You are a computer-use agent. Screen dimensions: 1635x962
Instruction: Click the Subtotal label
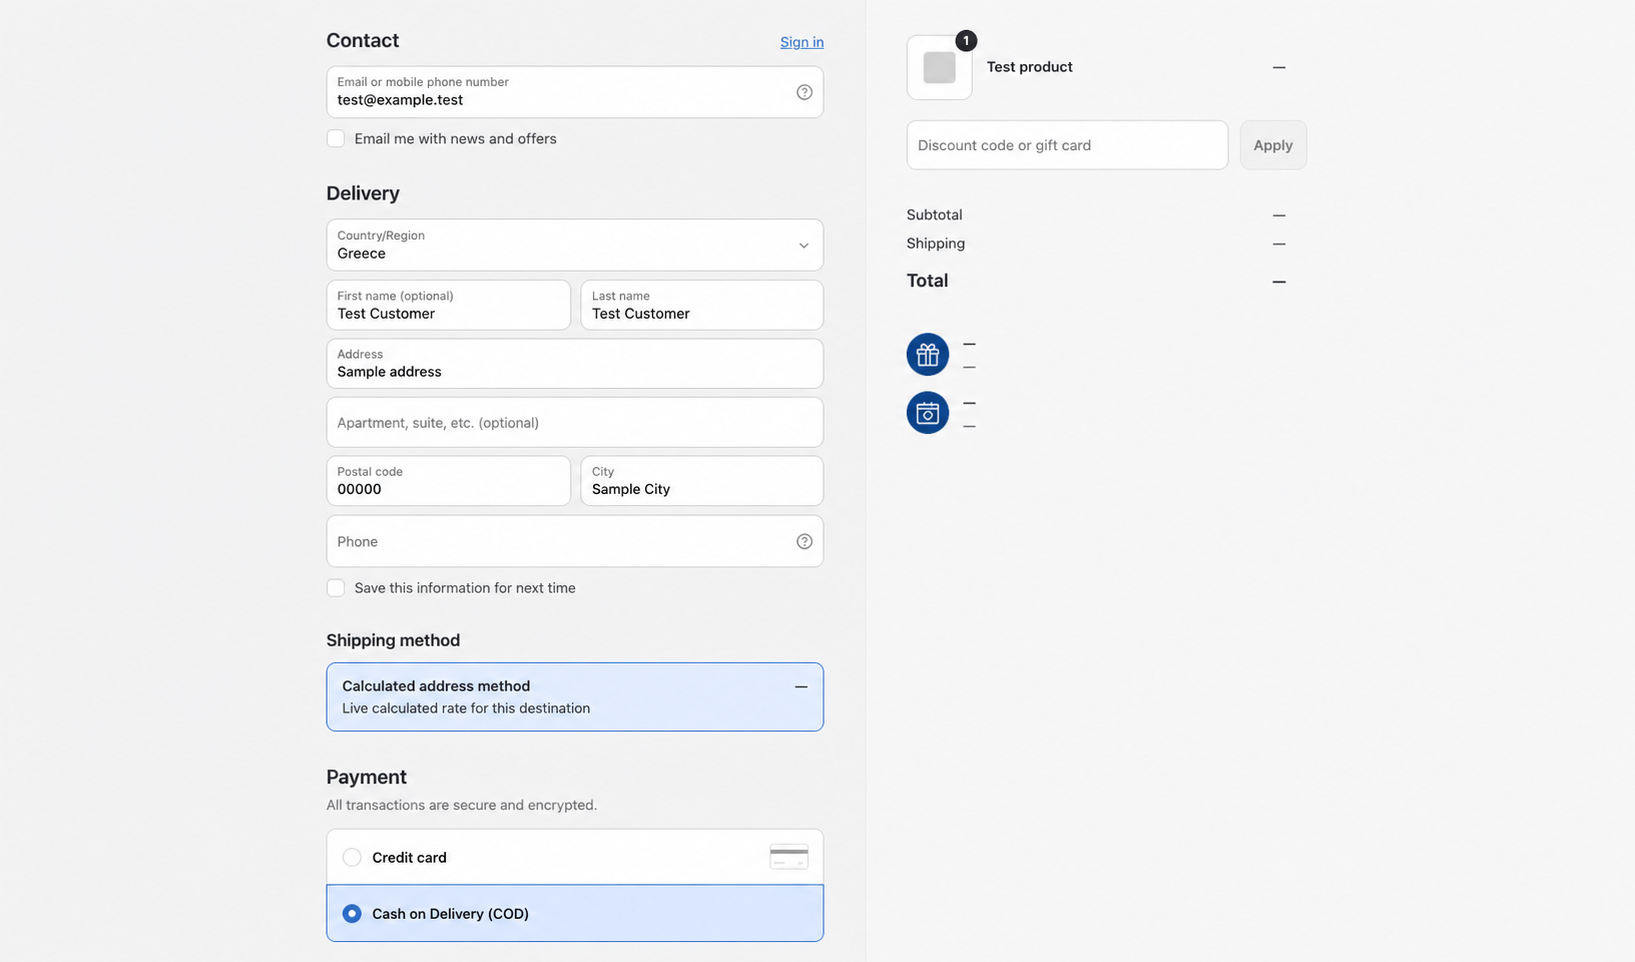coord(934,215)
